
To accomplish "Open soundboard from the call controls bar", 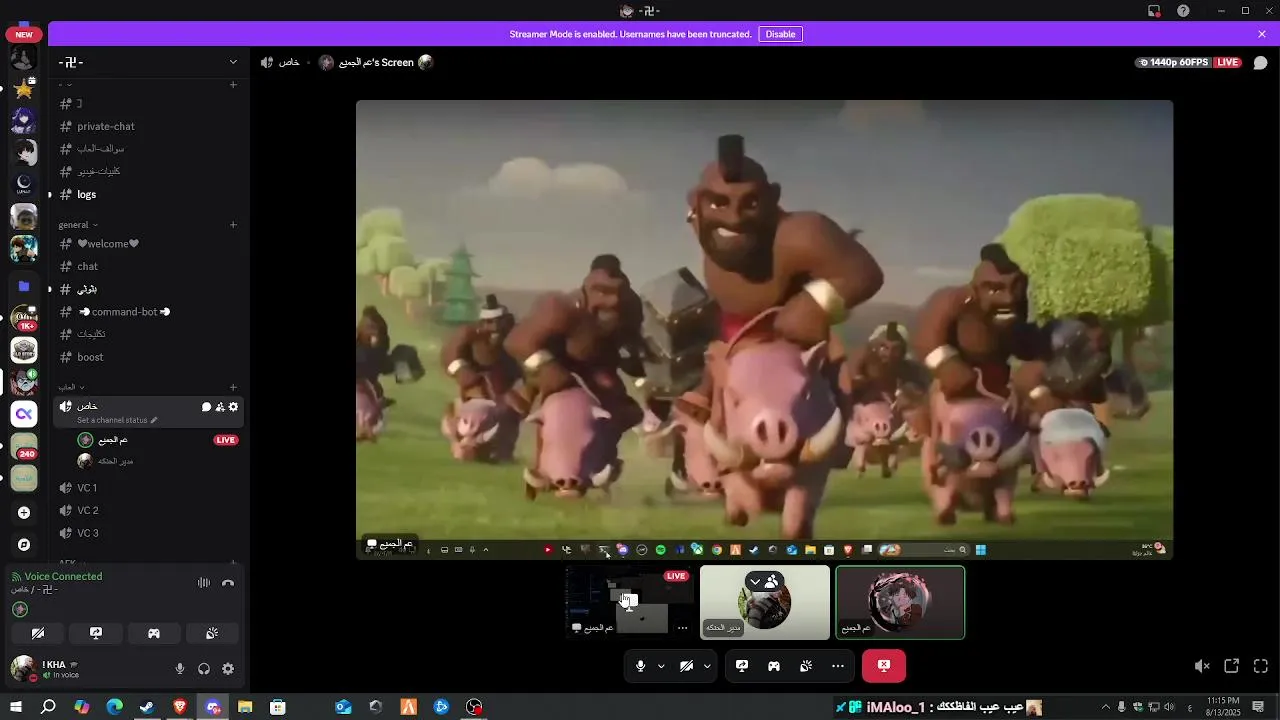I will (806, 666).
